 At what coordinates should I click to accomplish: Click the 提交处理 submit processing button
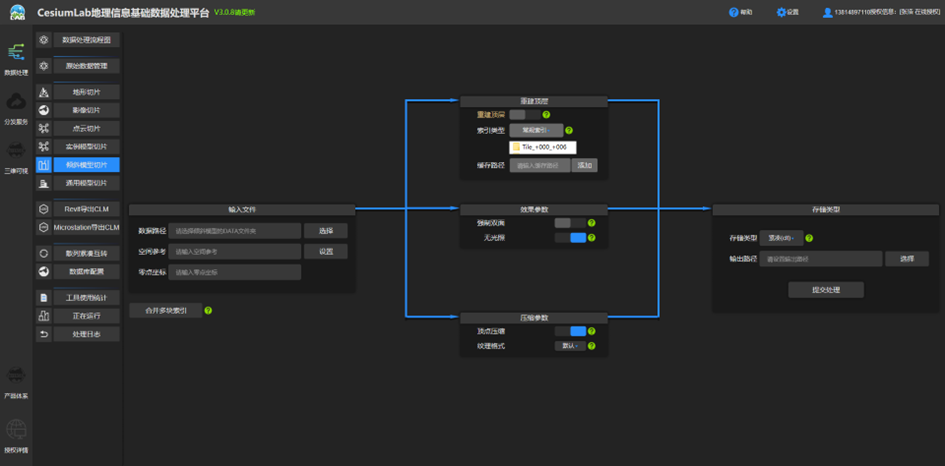pyautogui.click(x=826, y=290)
